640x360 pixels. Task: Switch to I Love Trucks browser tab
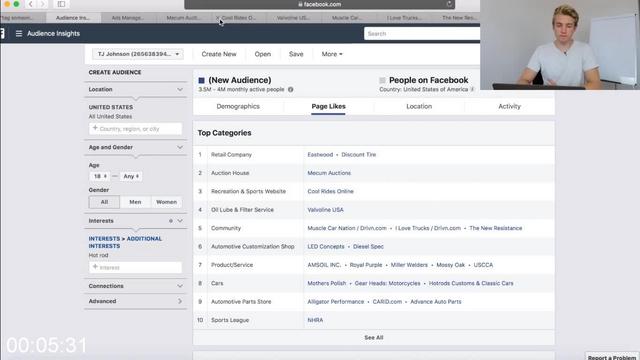point(404,18)
